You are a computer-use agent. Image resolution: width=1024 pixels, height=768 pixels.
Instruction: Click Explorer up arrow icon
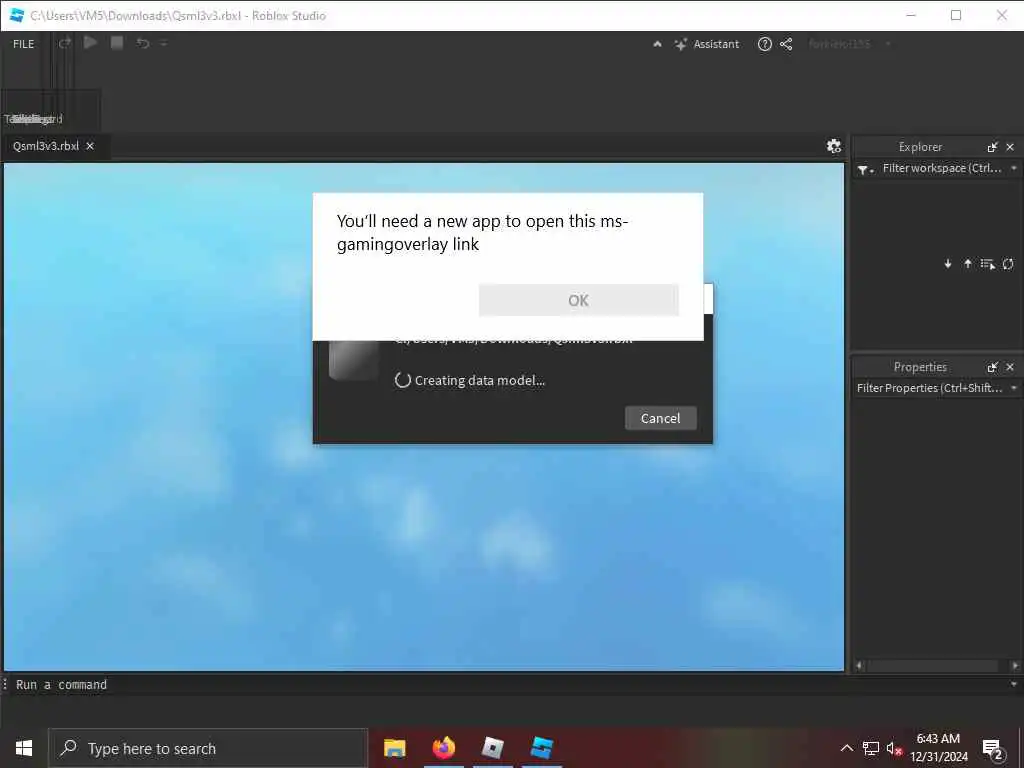point(968,264)
